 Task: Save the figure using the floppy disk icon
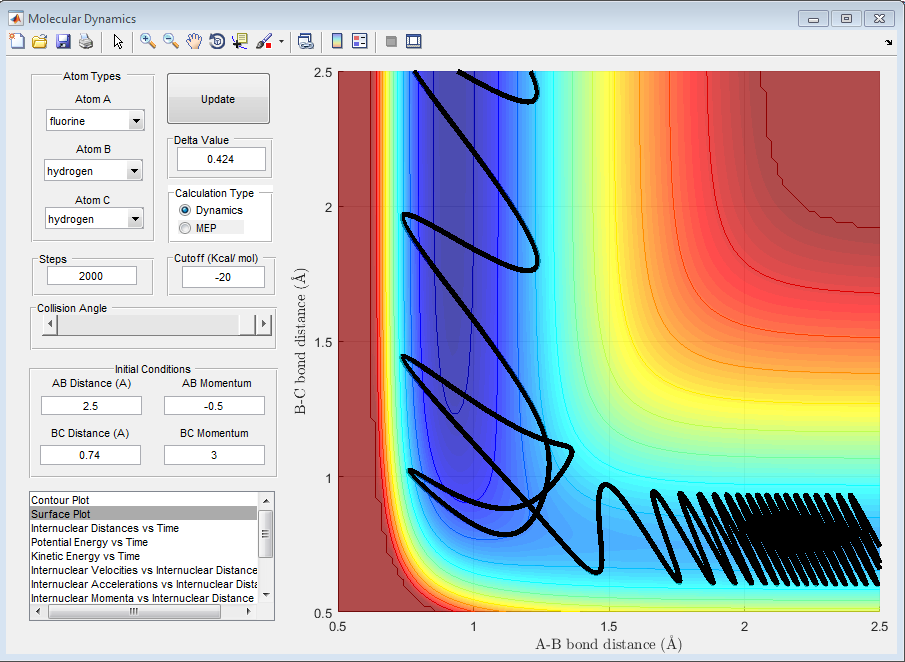coord(63,41)
